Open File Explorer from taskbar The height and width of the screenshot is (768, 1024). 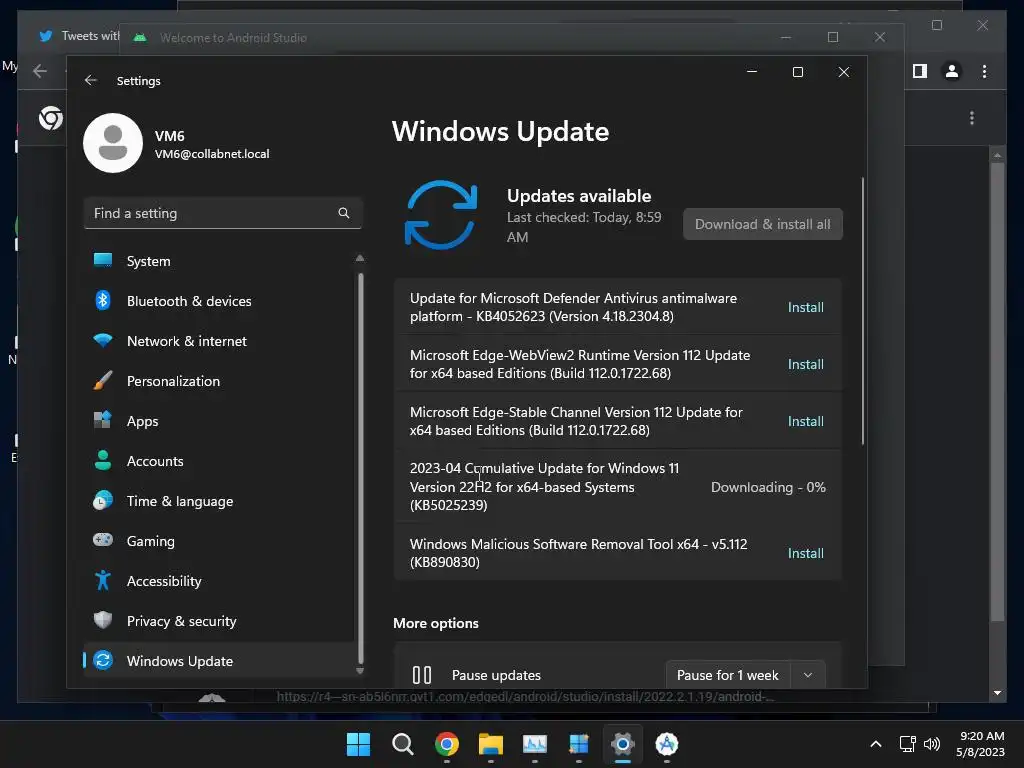(x=490, y=744)
